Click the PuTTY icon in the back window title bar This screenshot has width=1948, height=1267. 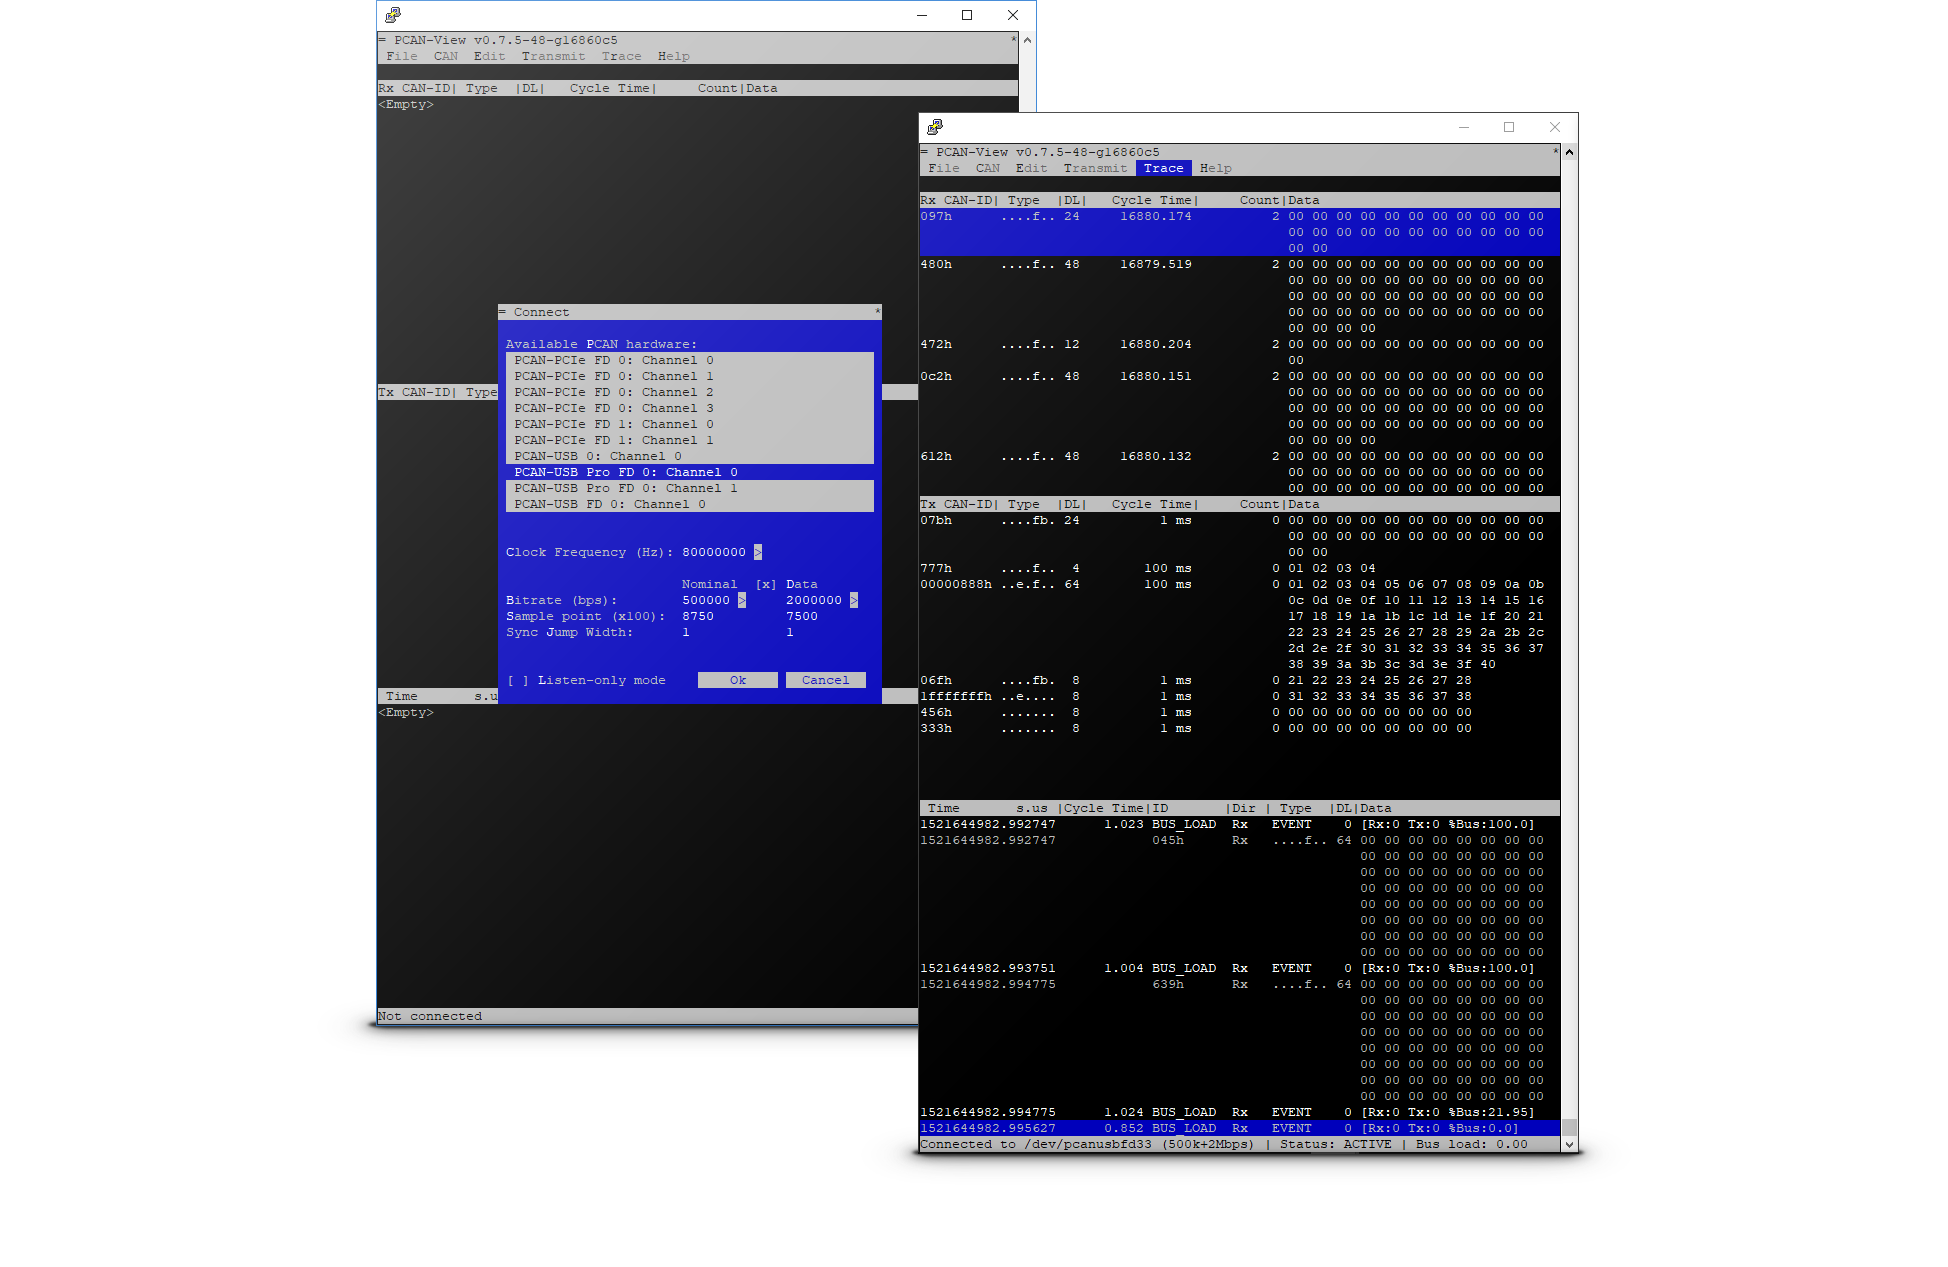[x=393, y=15]
